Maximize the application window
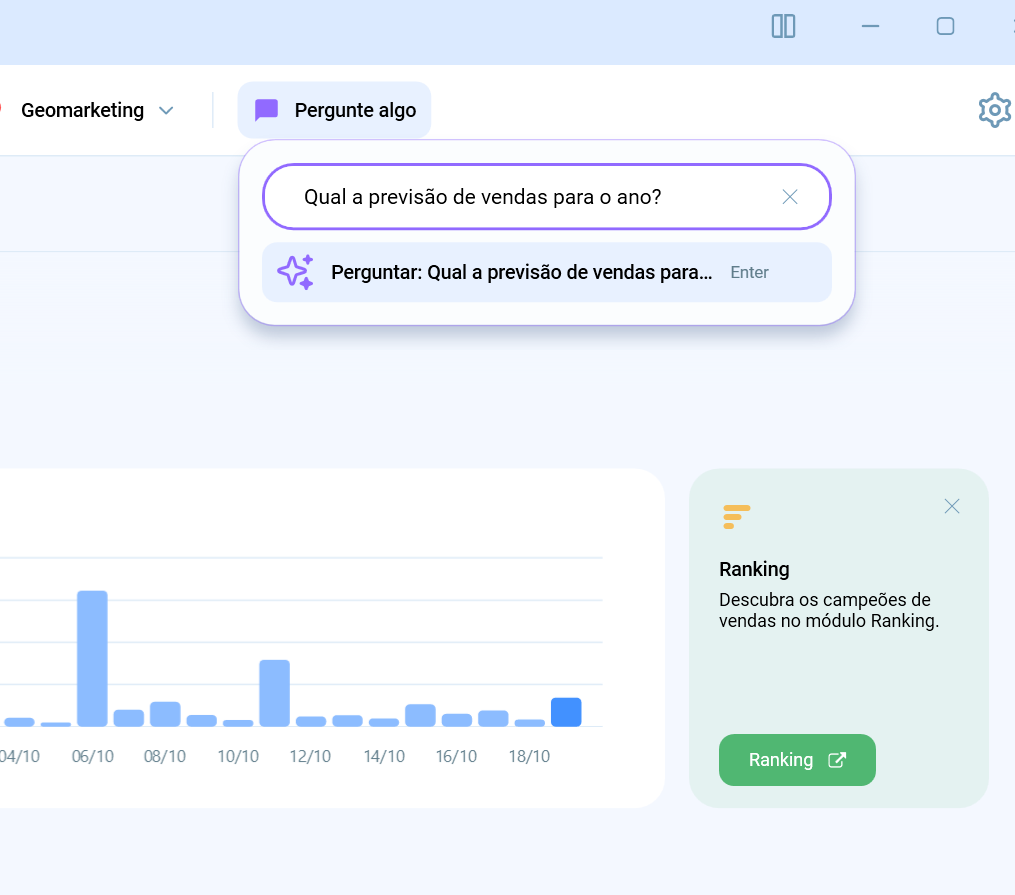1015x895 pixels. (x=945, y=27)
